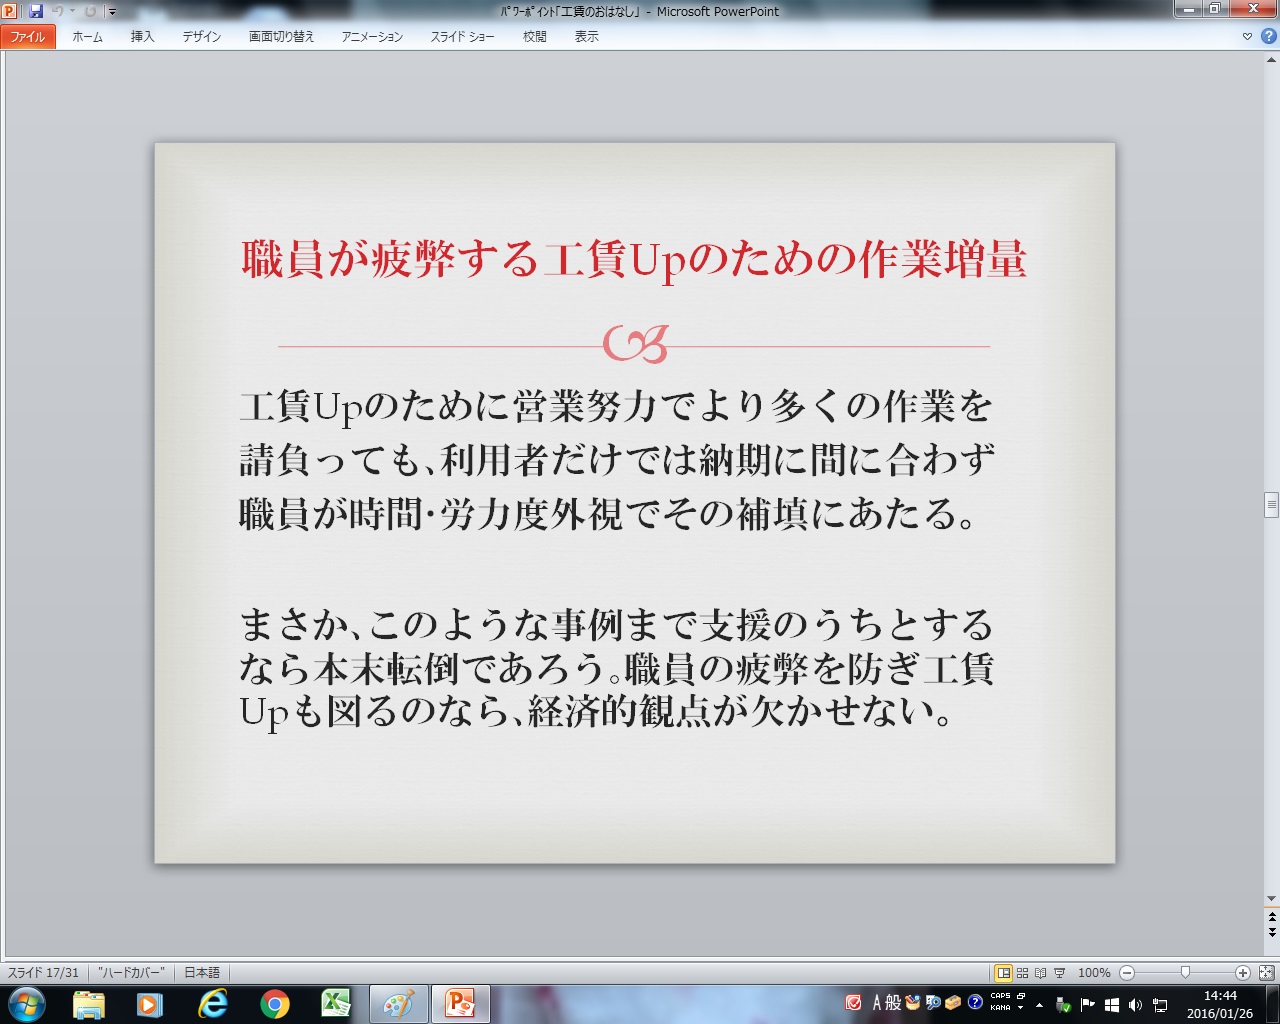Open the IME dictionary search icon

[x=933, y=1002]
